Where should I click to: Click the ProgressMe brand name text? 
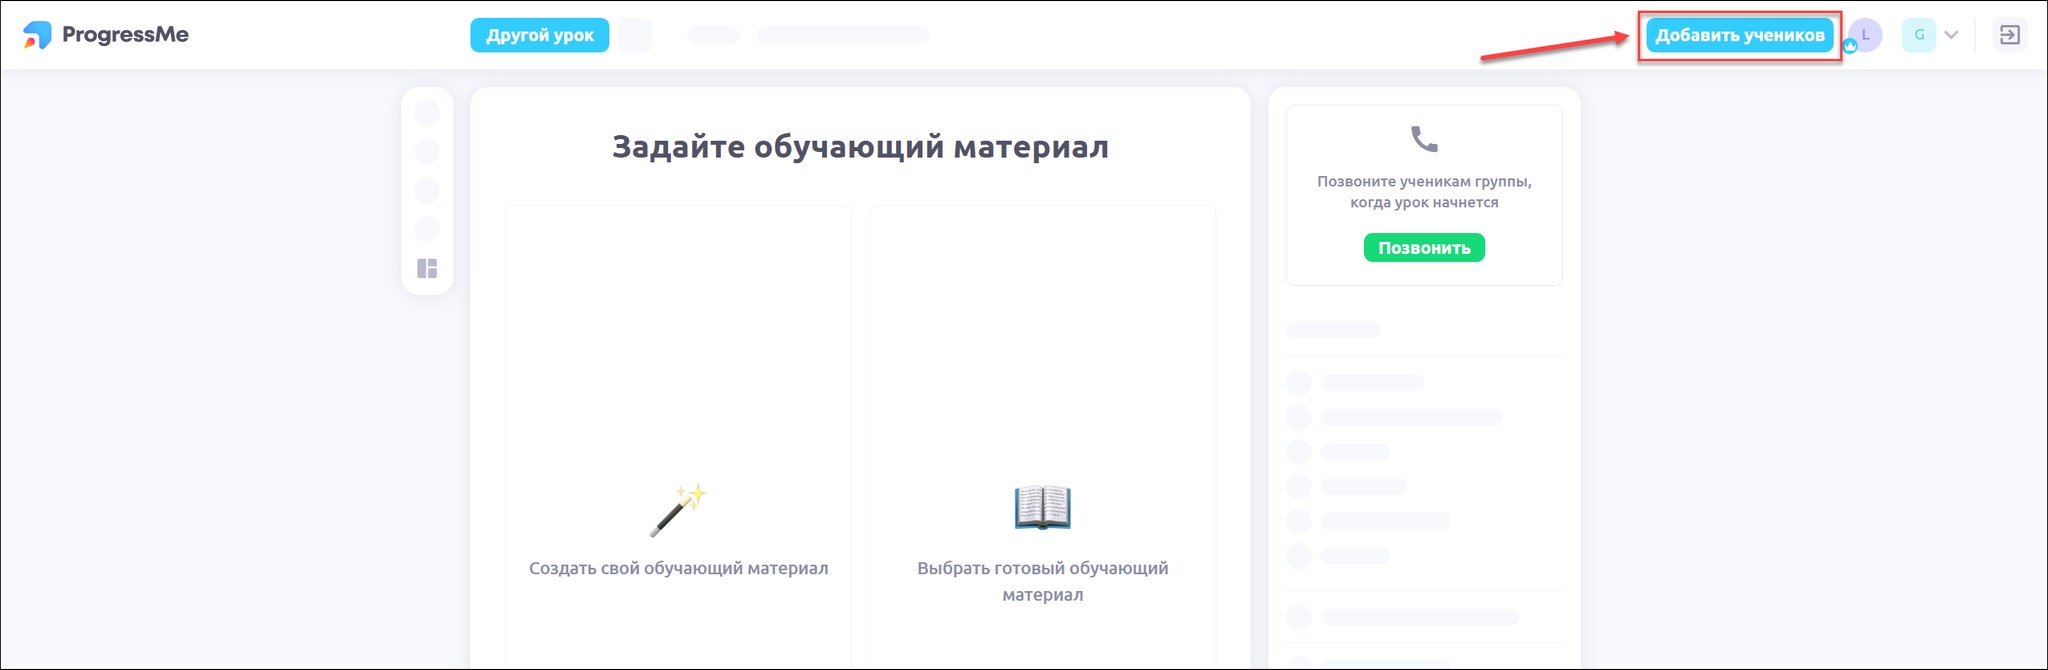(125, 35)
